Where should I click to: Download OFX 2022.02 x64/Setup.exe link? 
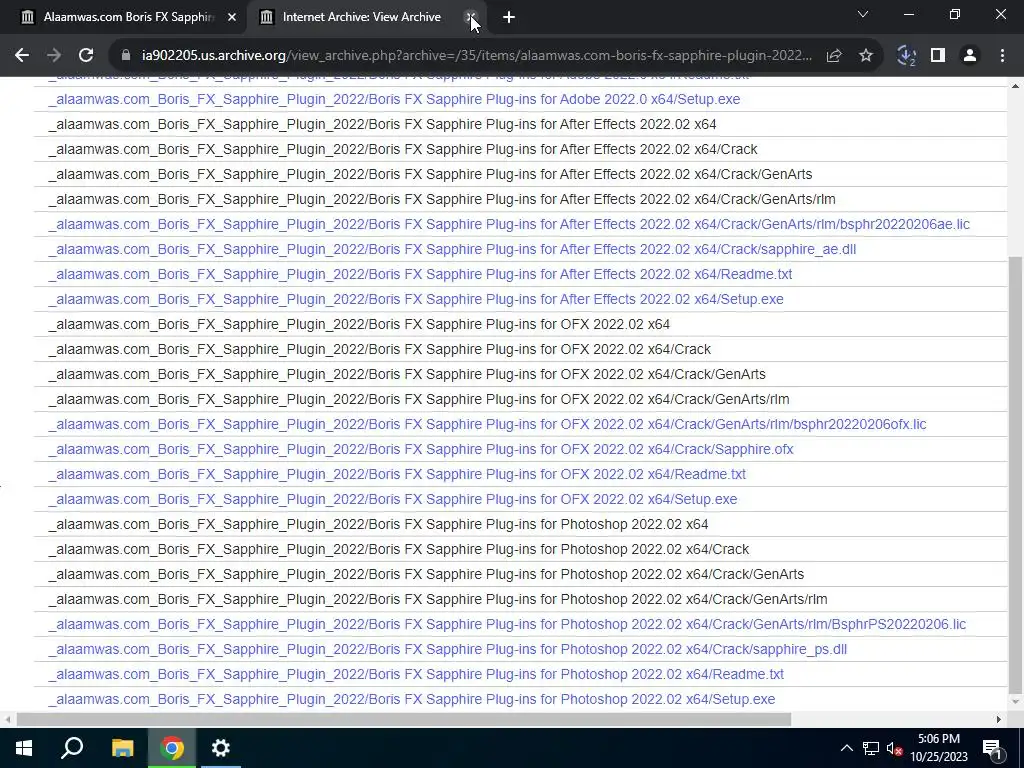point(392,499)
